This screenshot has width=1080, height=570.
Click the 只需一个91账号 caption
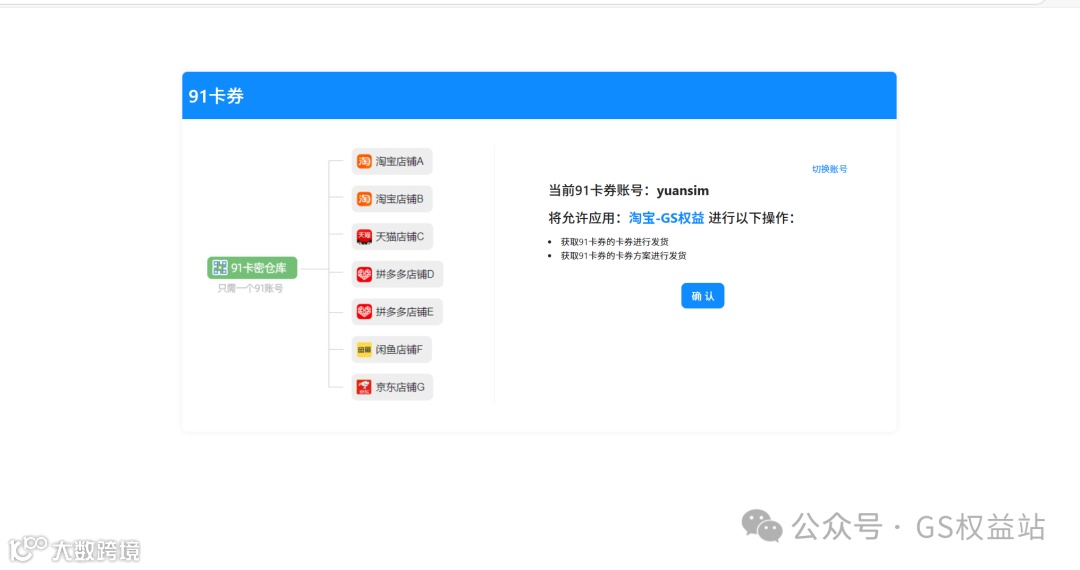click(250, 288)
